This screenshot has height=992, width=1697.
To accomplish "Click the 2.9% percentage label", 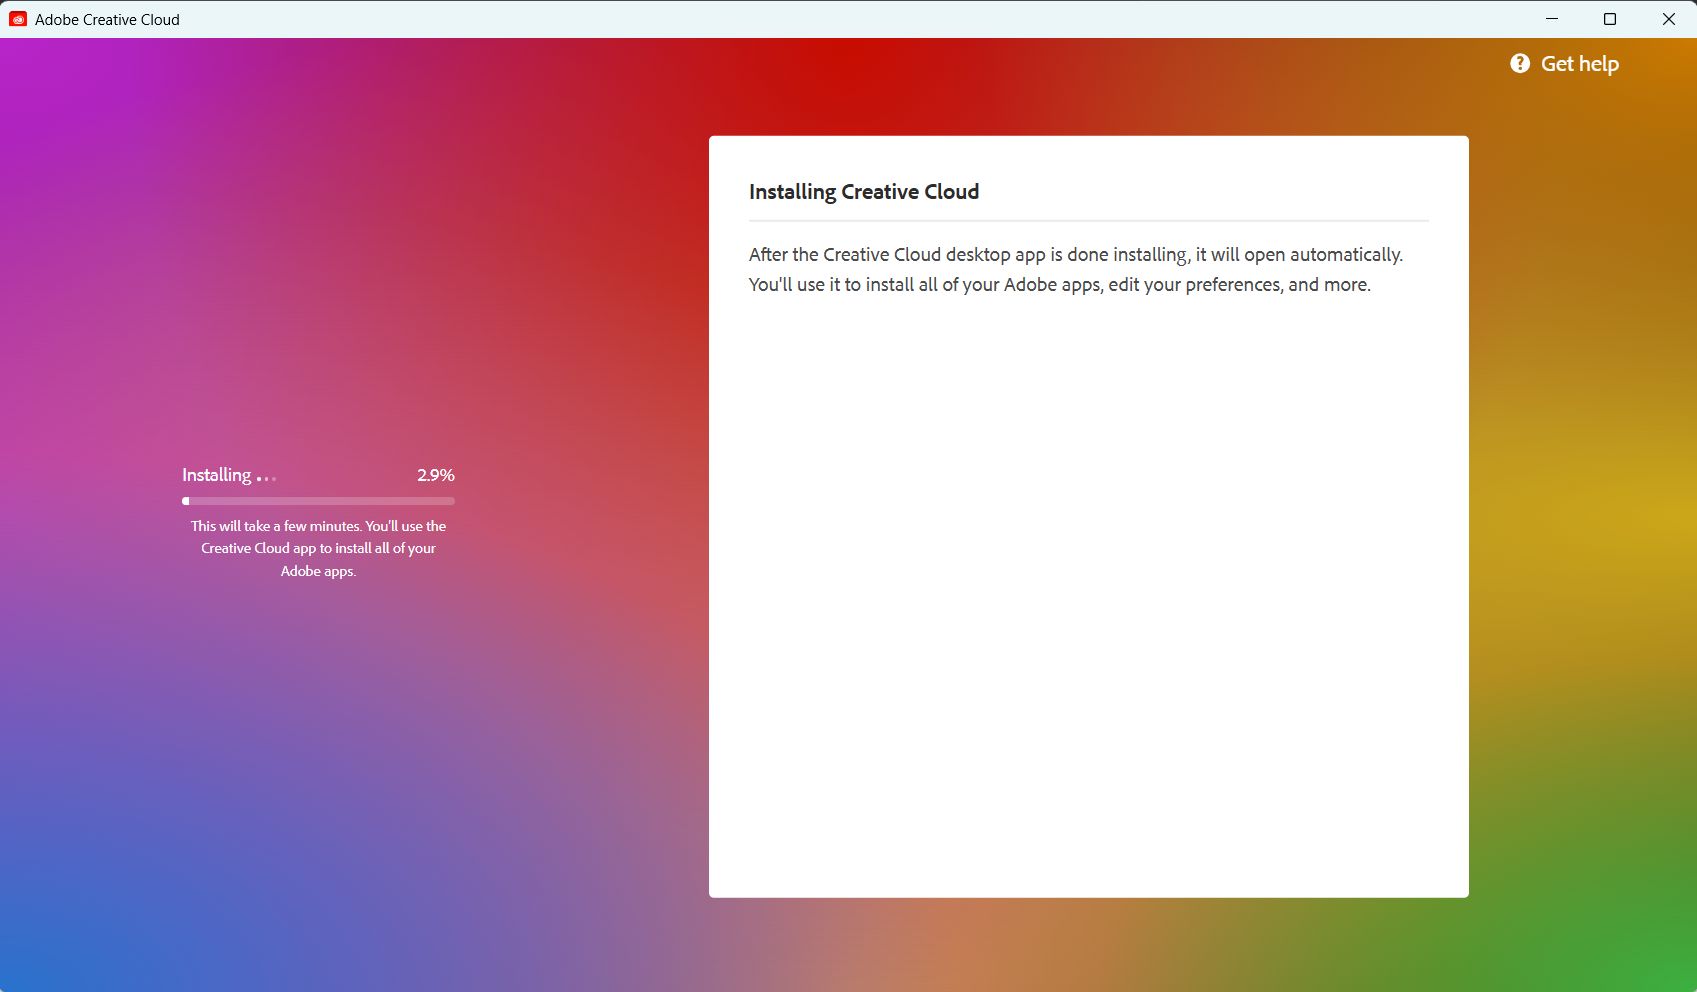I will click(x=435, y=475).
